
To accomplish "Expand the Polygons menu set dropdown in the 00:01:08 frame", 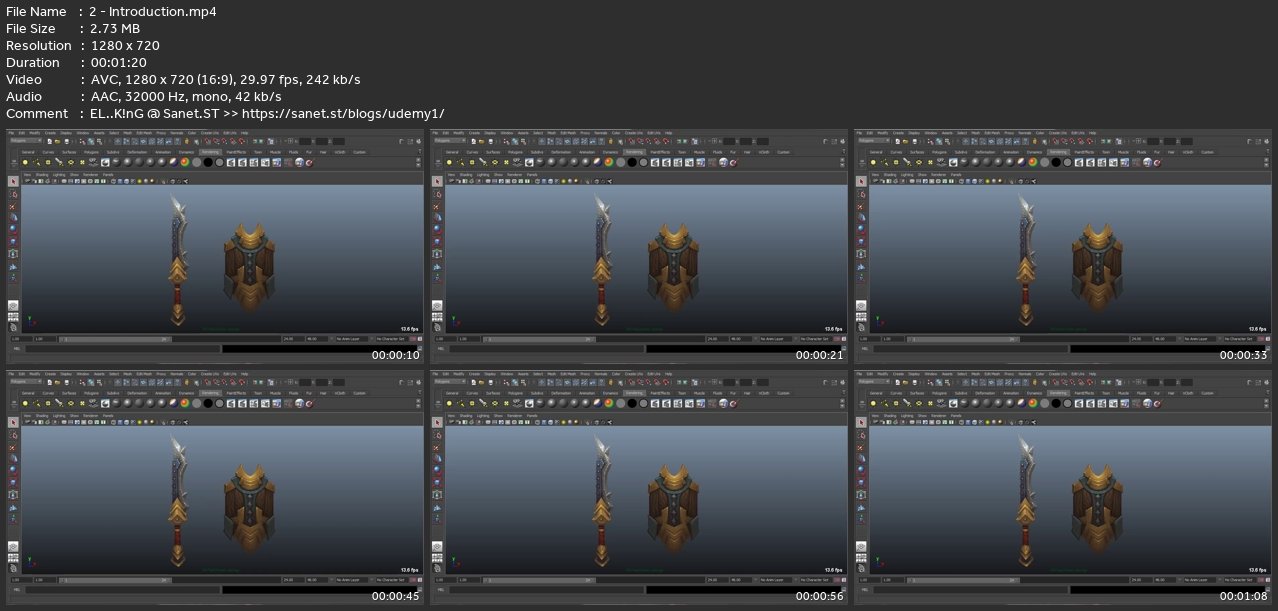I will [x=874, y=381].
